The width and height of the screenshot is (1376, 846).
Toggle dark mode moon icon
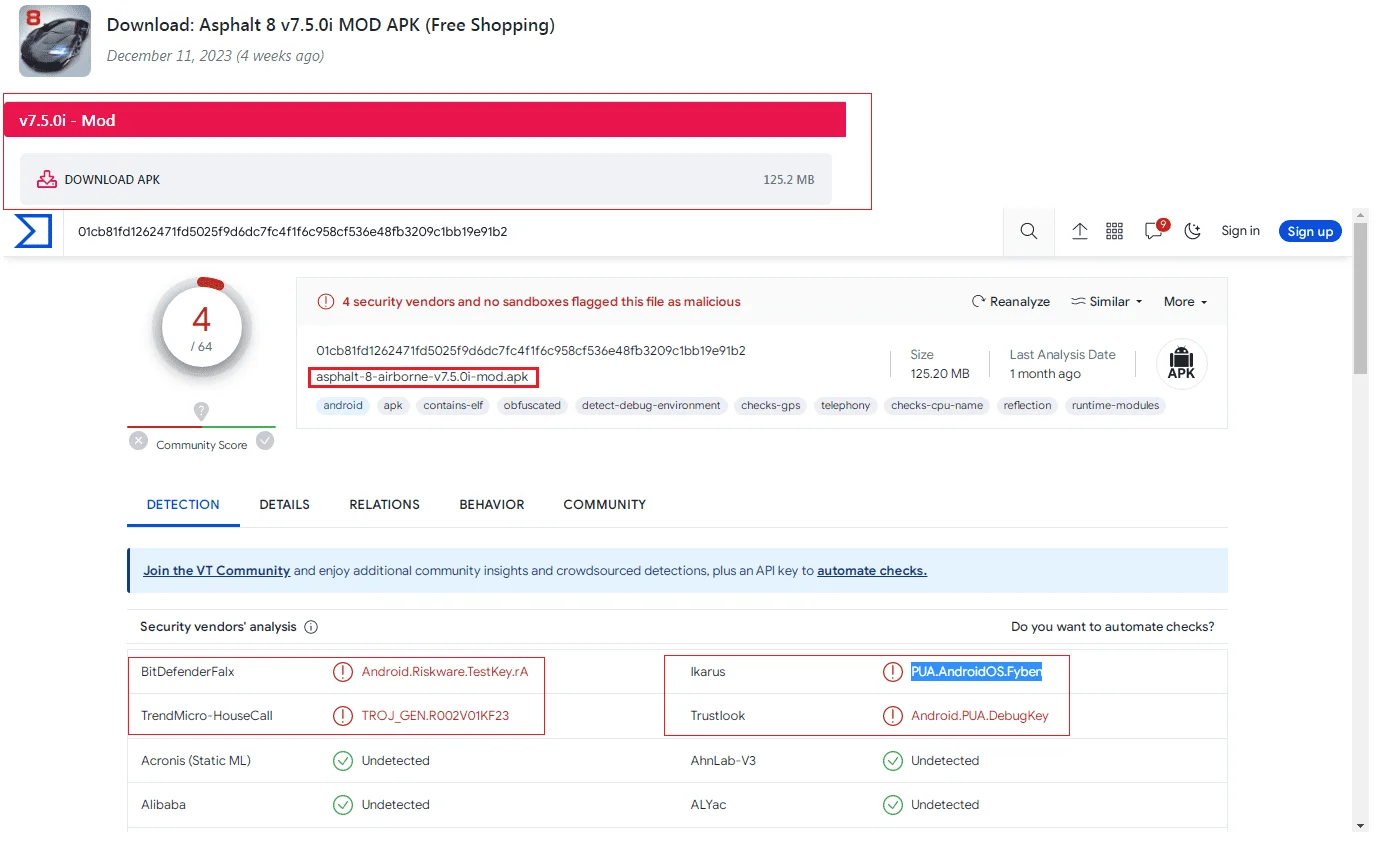pyautogui.click(x=1192, y=231)
